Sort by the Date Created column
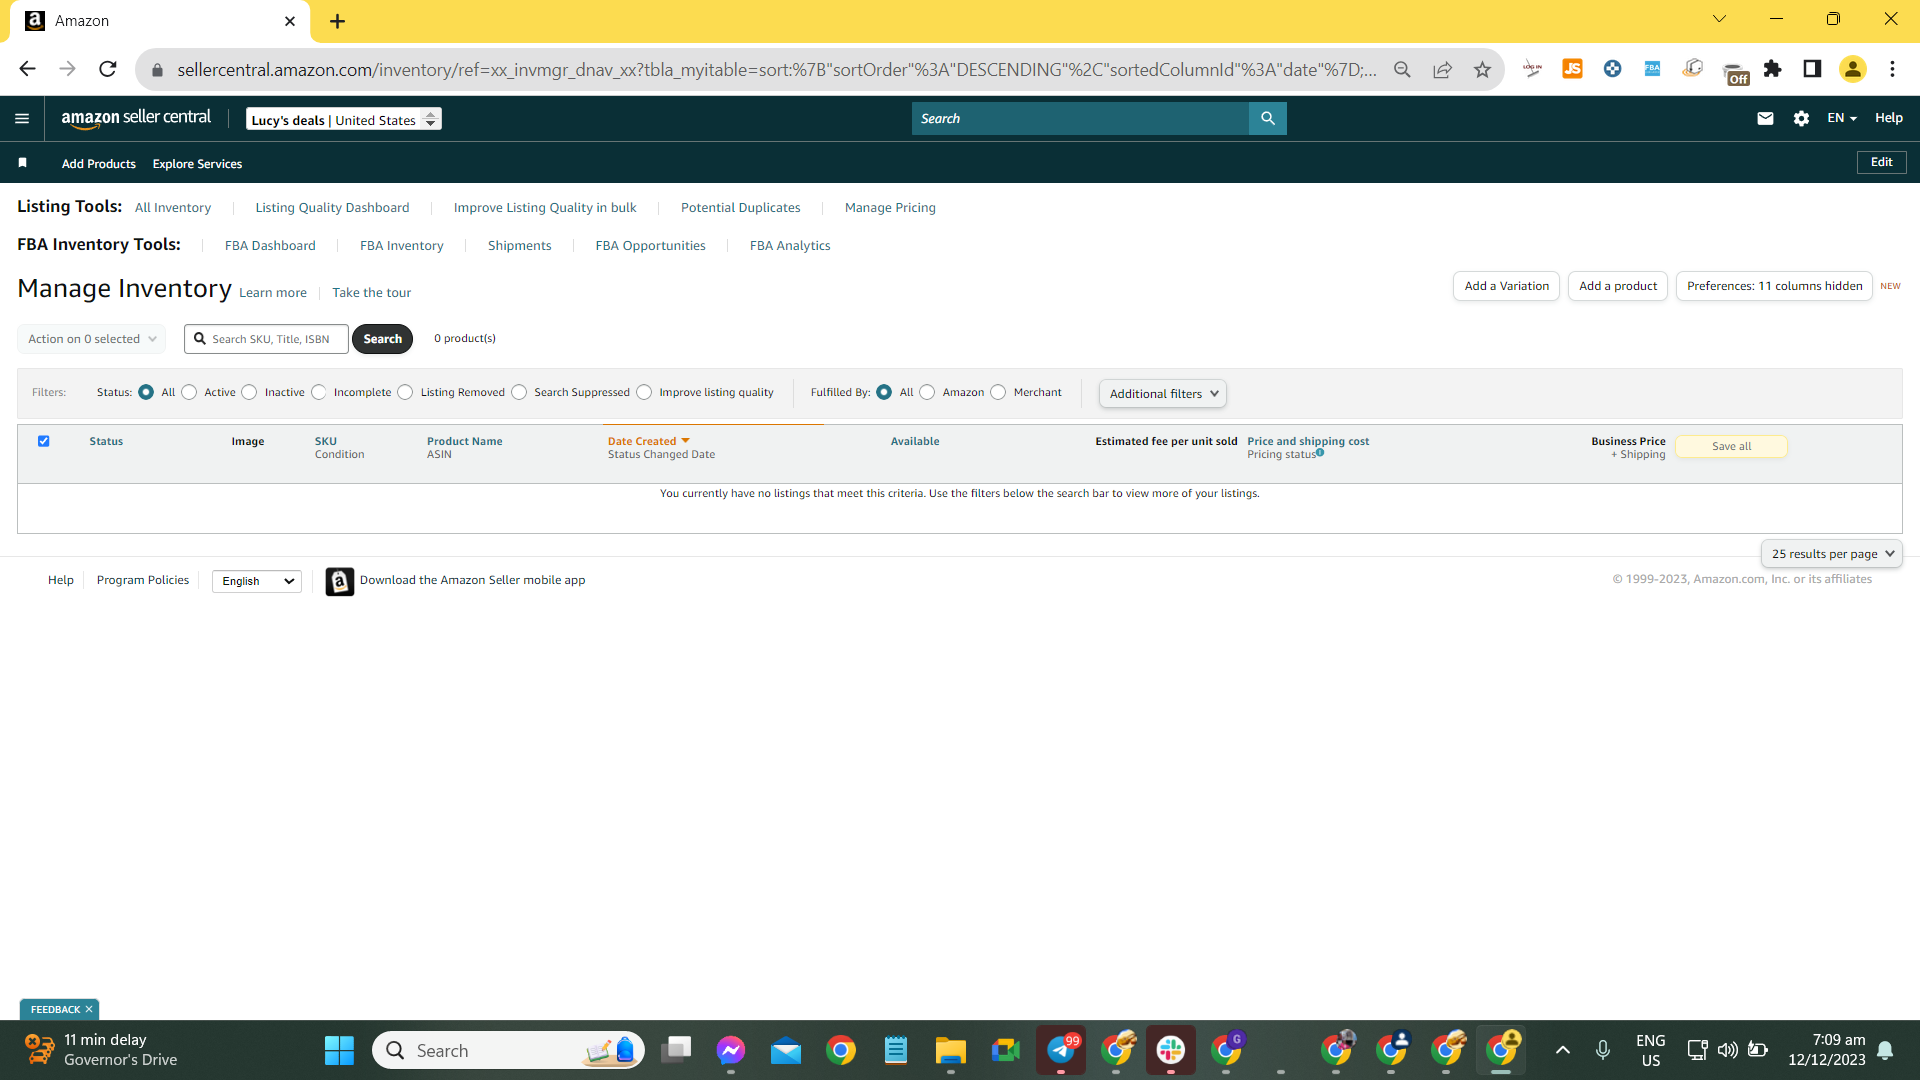This screenshot has width=1920, height=1080. 648,441
